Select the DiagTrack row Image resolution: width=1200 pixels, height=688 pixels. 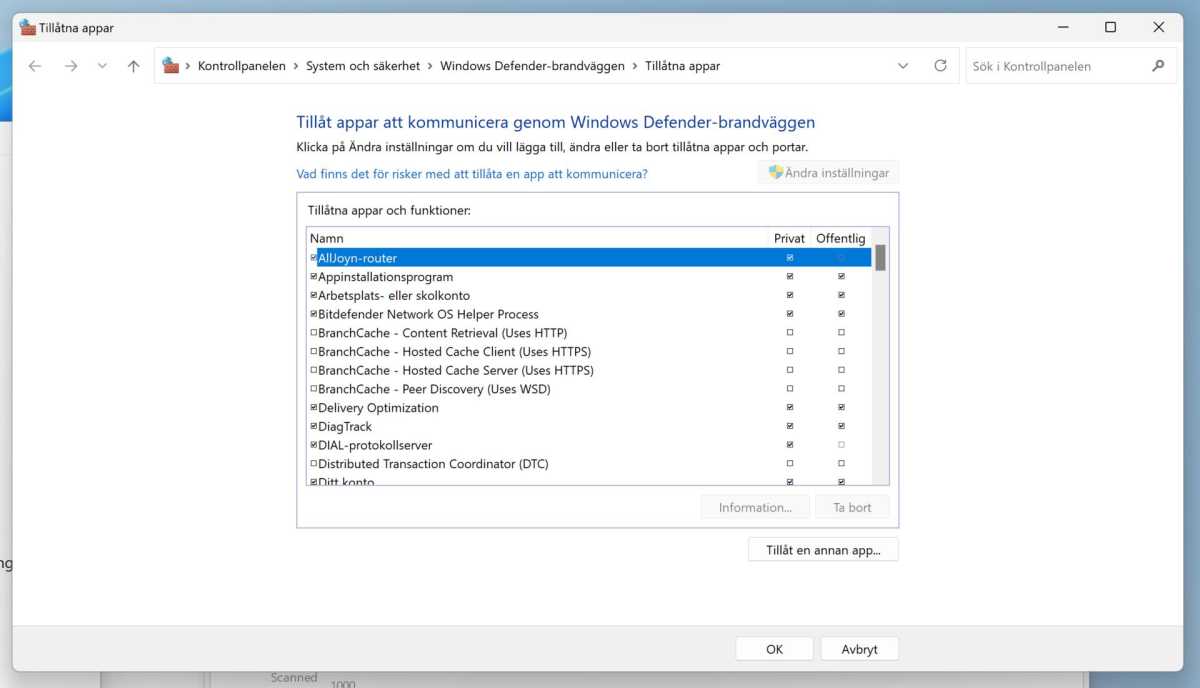click(589, 426)
